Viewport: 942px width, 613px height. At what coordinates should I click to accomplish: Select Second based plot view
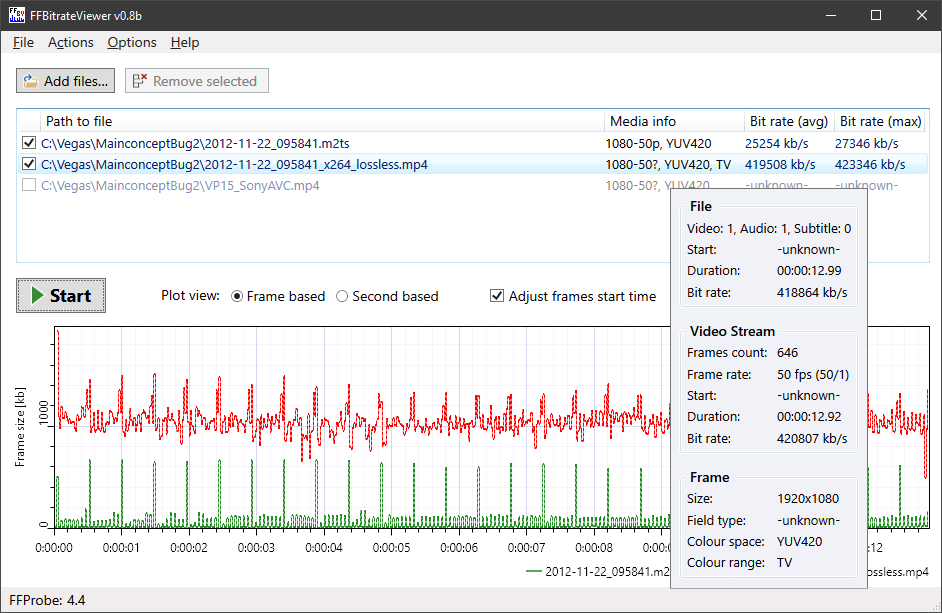pos(387,296)
